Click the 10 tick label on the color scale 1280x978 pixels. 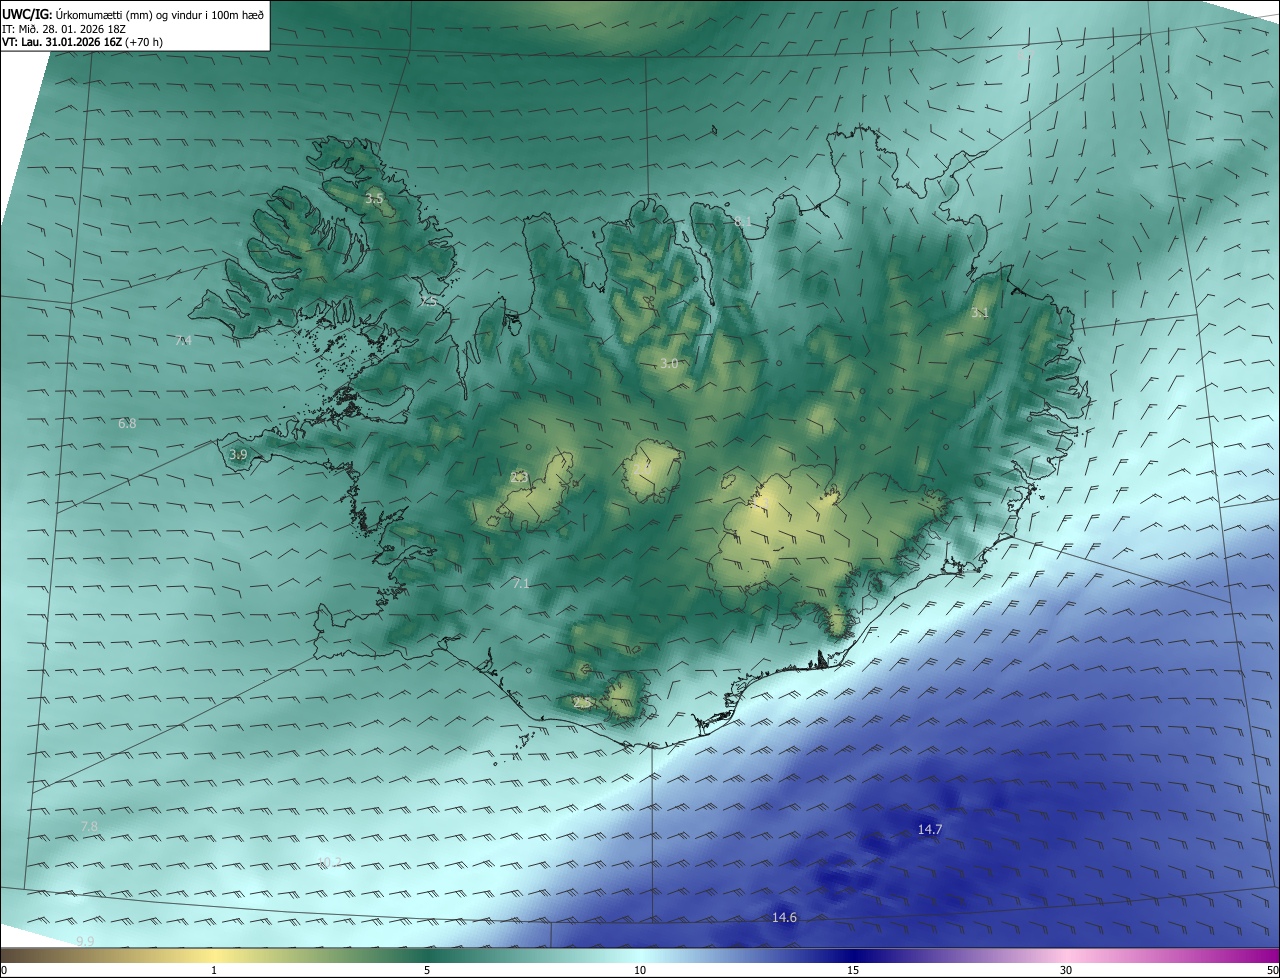point(640,970)
